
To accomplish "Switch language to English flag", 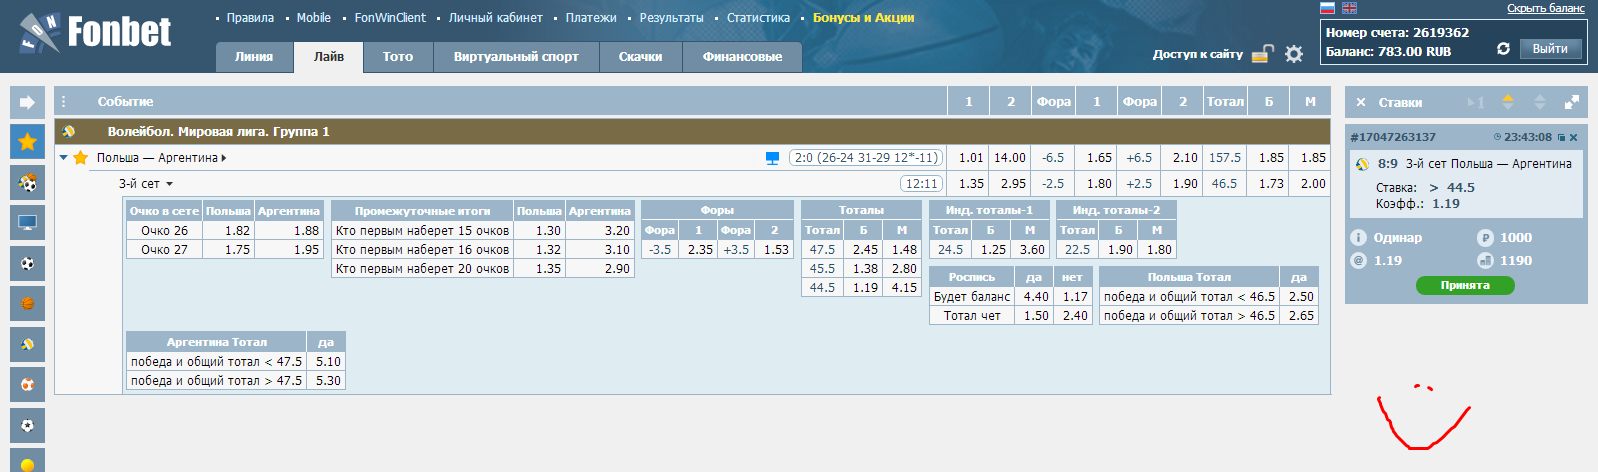I will click(1349, 8).
